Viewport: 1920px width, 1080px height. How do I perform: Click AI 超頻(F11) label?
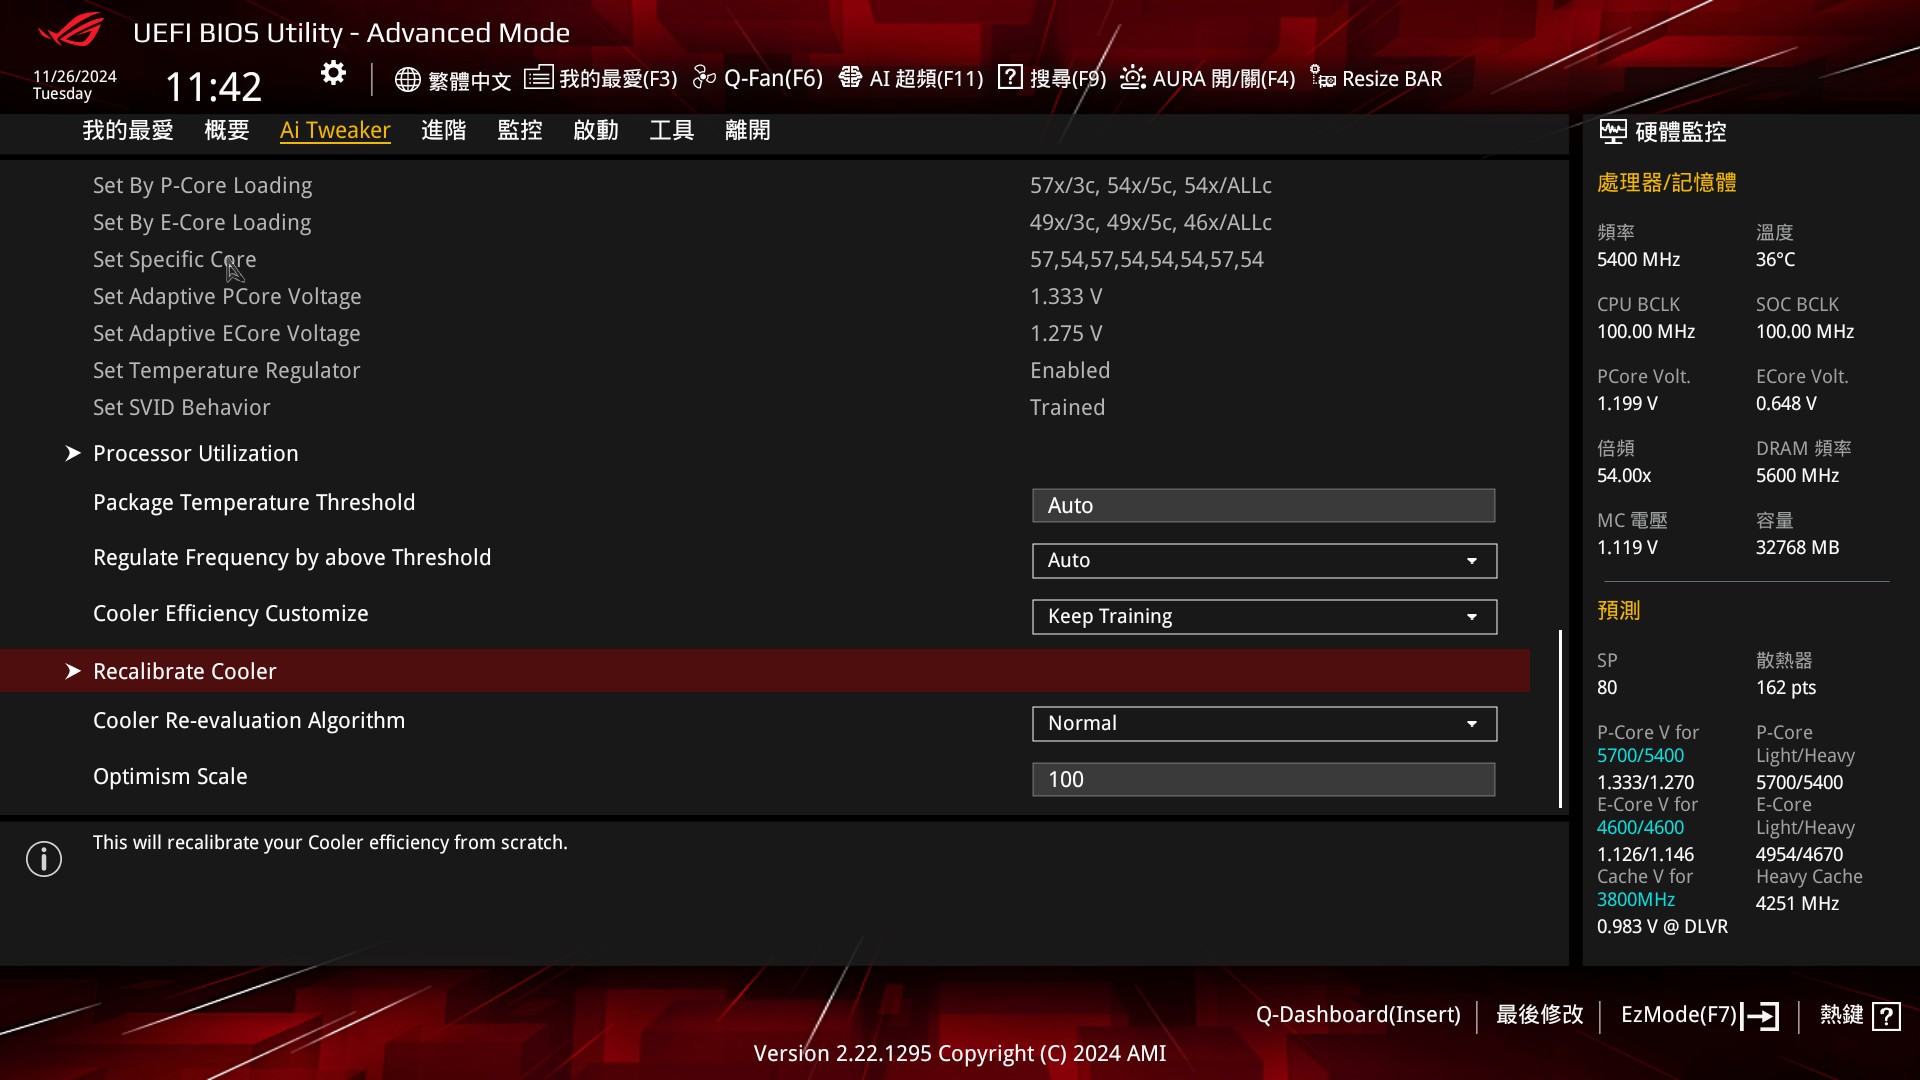pyautogui.click(x=926, y=79)
